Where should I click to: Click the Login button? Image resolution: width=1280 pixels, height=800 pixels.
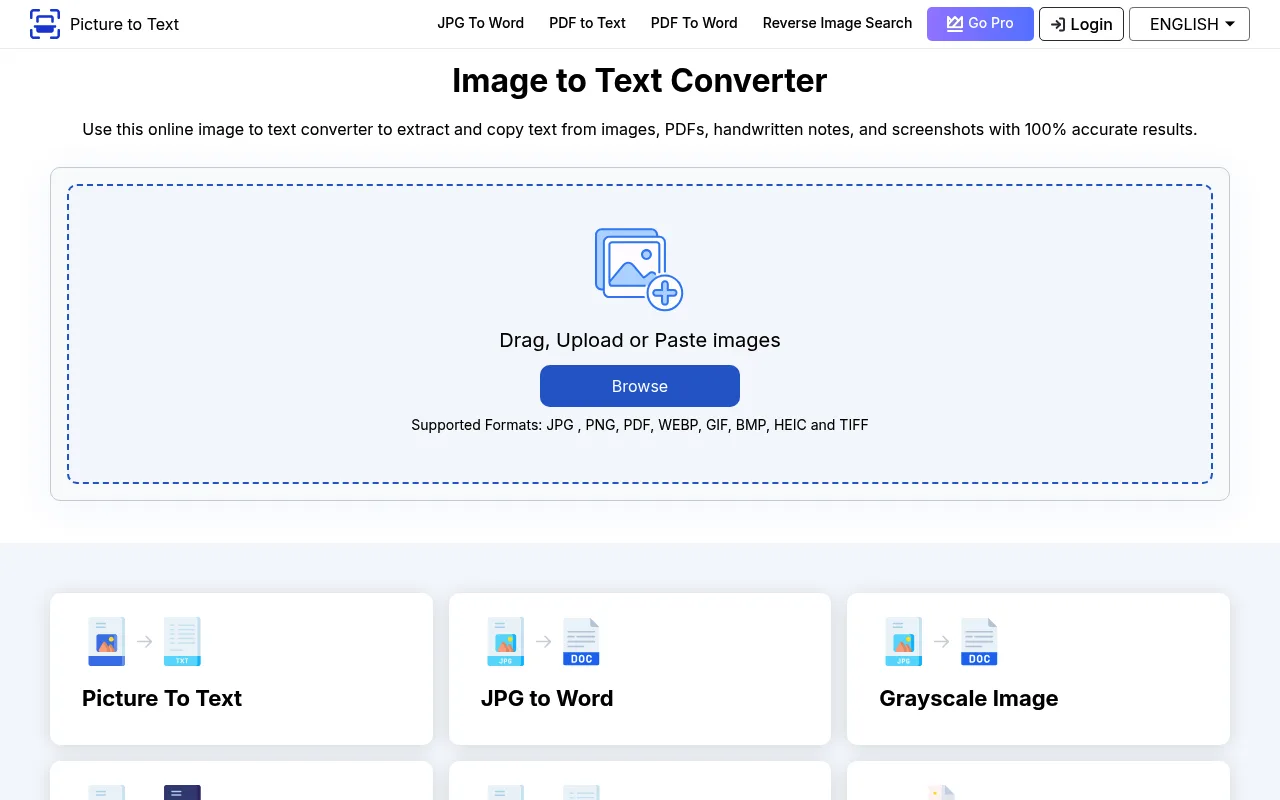[x=1081, y=24]
